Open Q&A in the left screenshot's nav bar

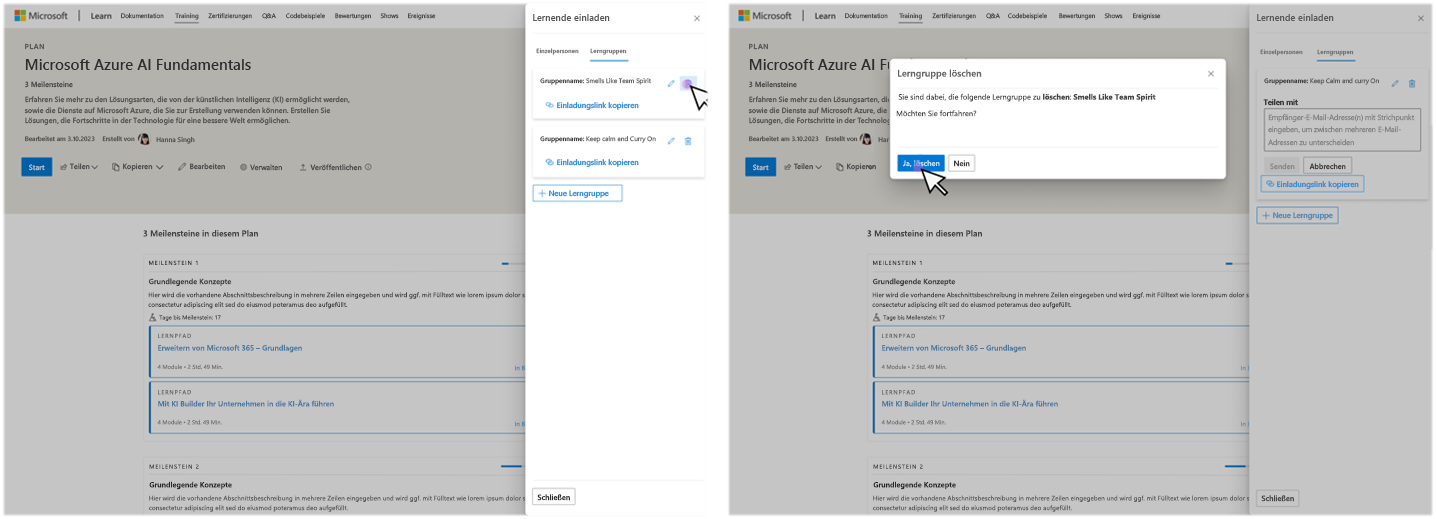click(x=269, y=17)
